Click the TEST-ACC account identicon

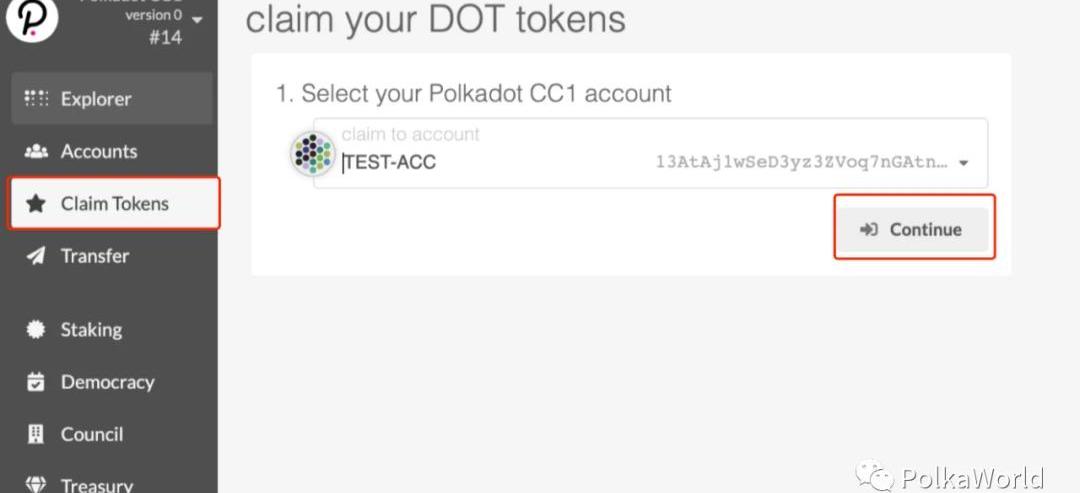(313, 153)
